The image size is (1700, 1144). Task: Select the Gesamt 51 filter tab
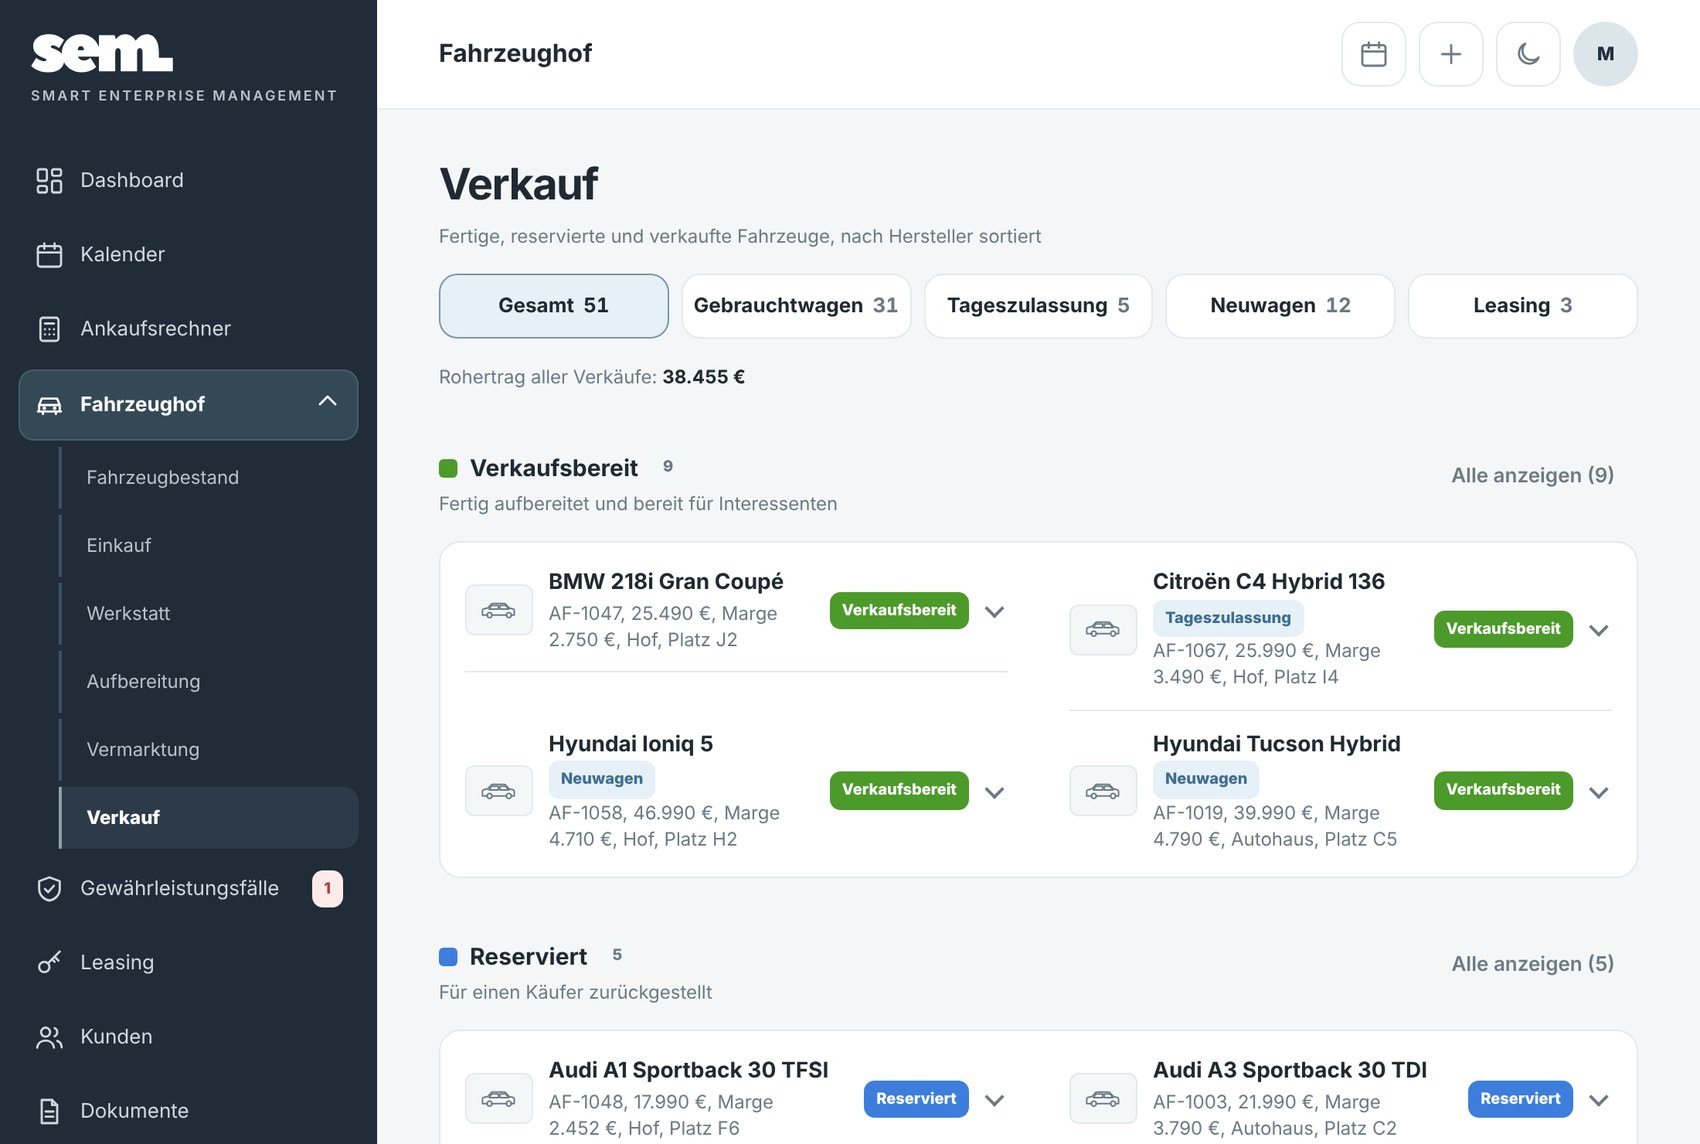click(x=553, y=306)
